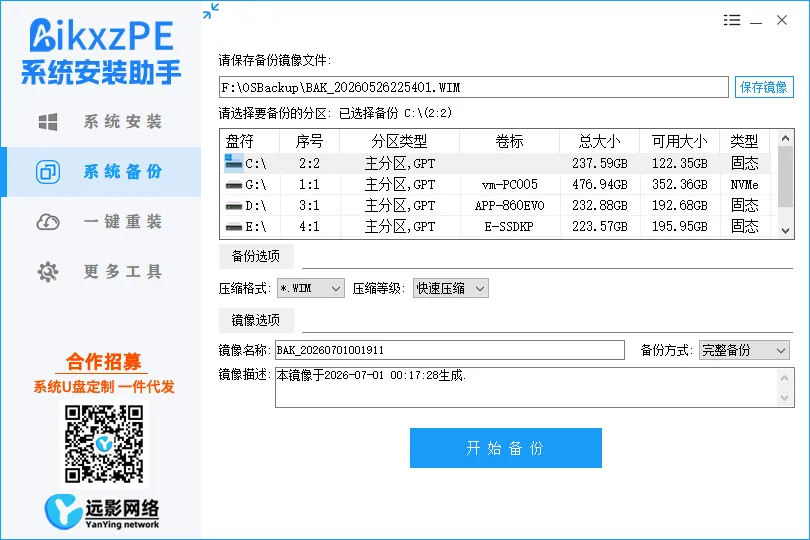Switch to 一键重装 tab
This screenshot has height=540, width=810.
tap(101, 222)
